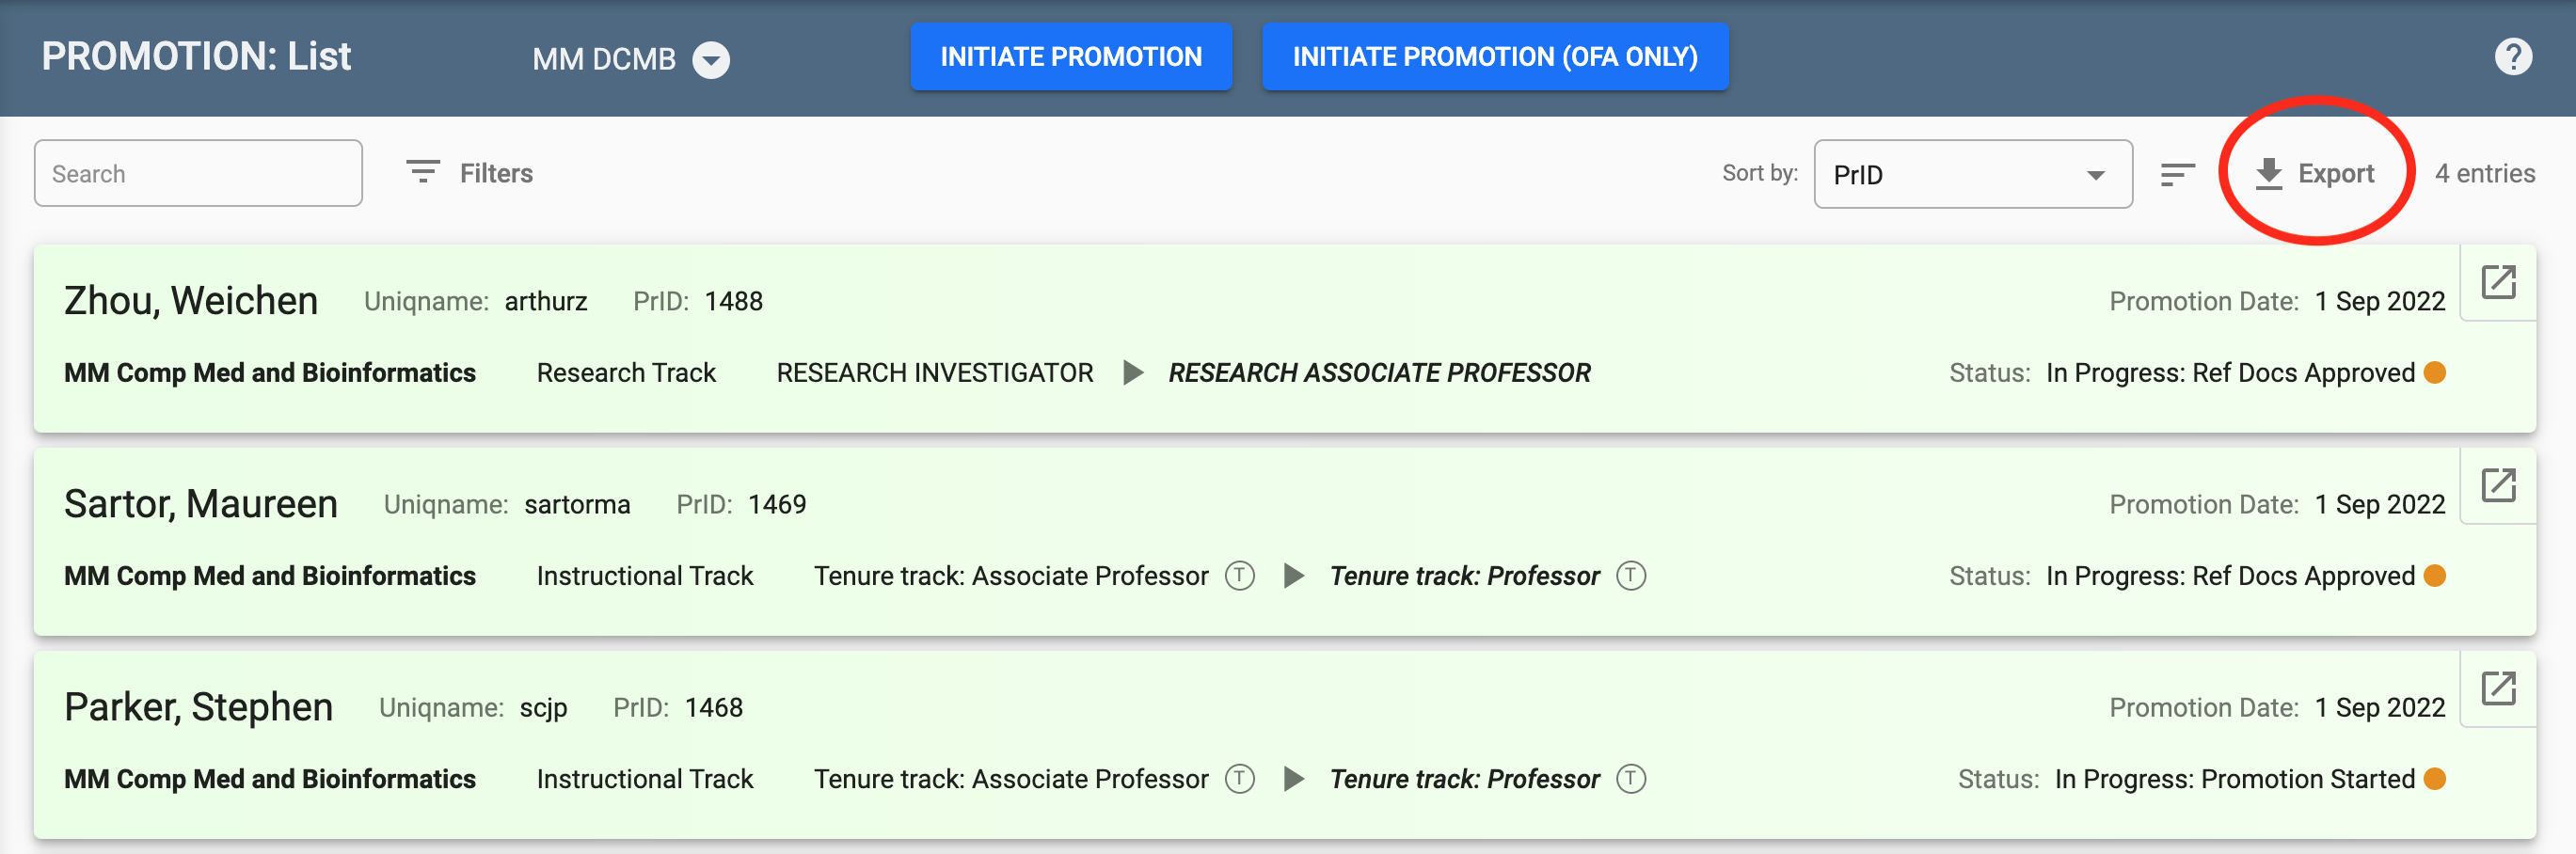The image size is (2576, 854).
Task: Click Instructional Track on Parker's row
Action: pos(645,779)
